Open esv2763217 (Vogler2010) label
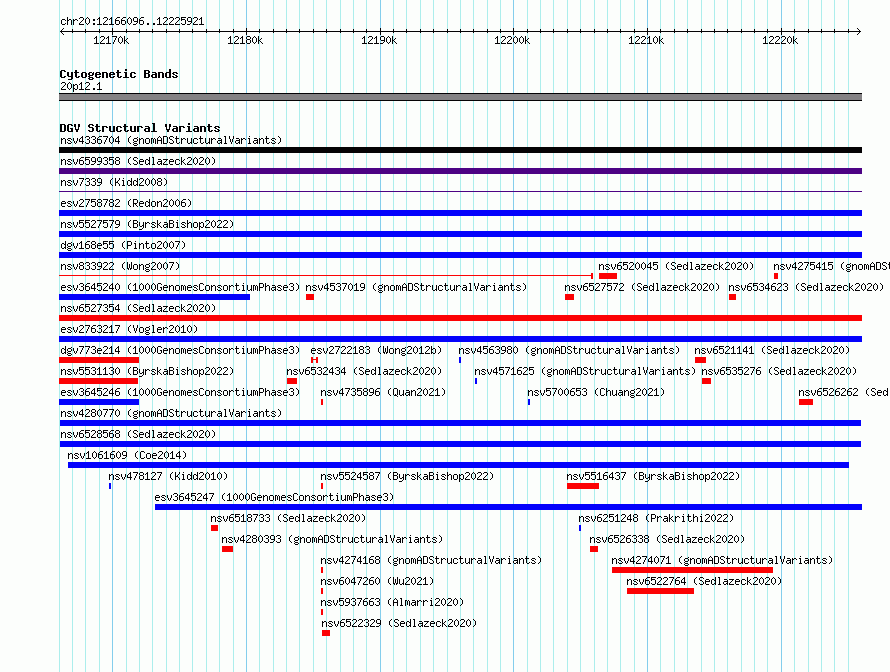The image size is (890, 672). click(x=129, y=329)
